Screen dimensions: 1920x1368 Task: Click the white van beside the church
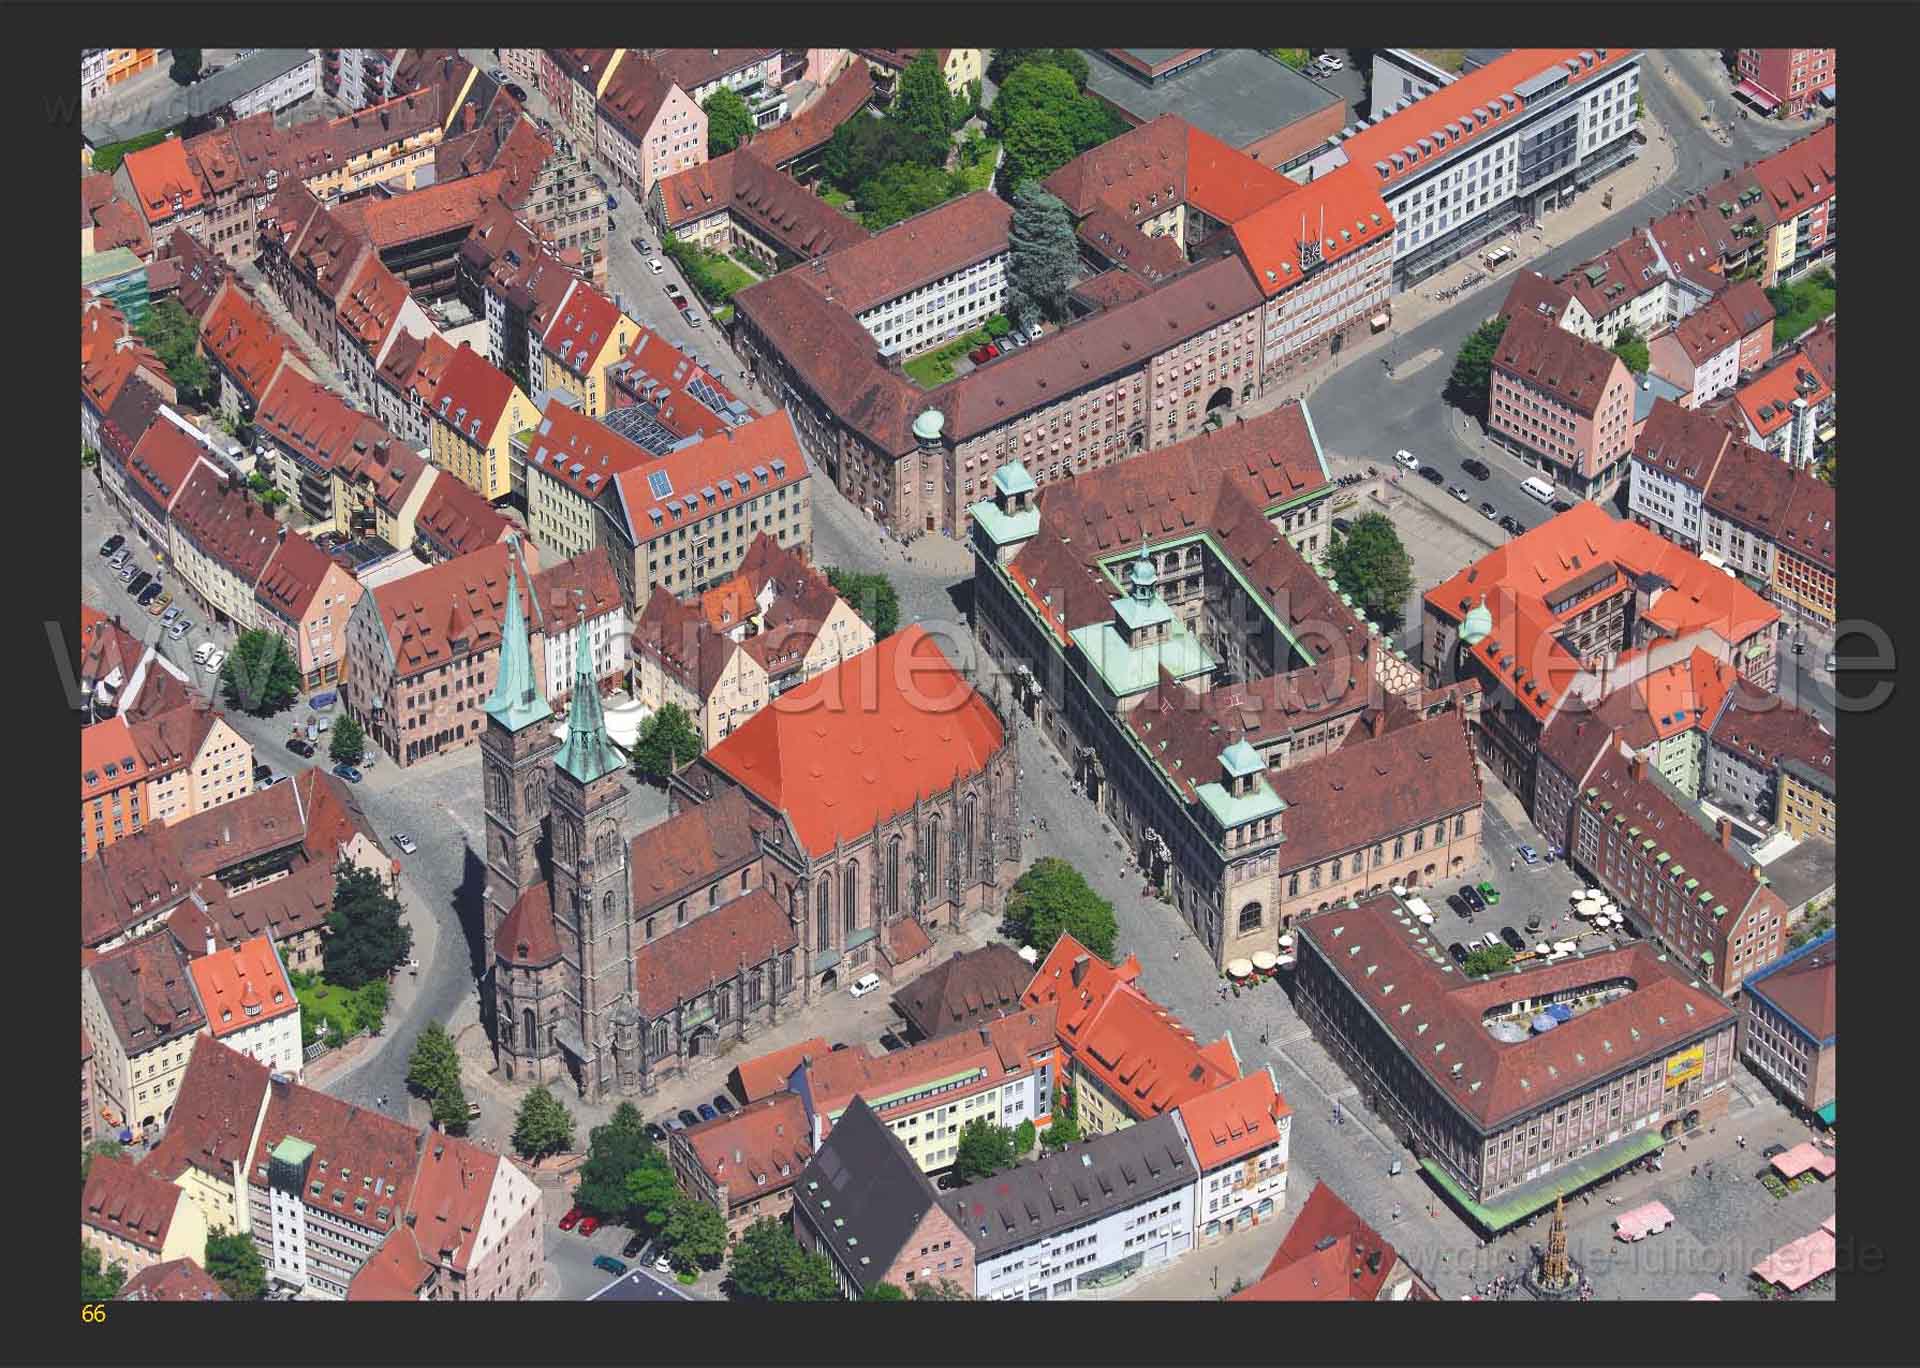(x=865, y=986)
